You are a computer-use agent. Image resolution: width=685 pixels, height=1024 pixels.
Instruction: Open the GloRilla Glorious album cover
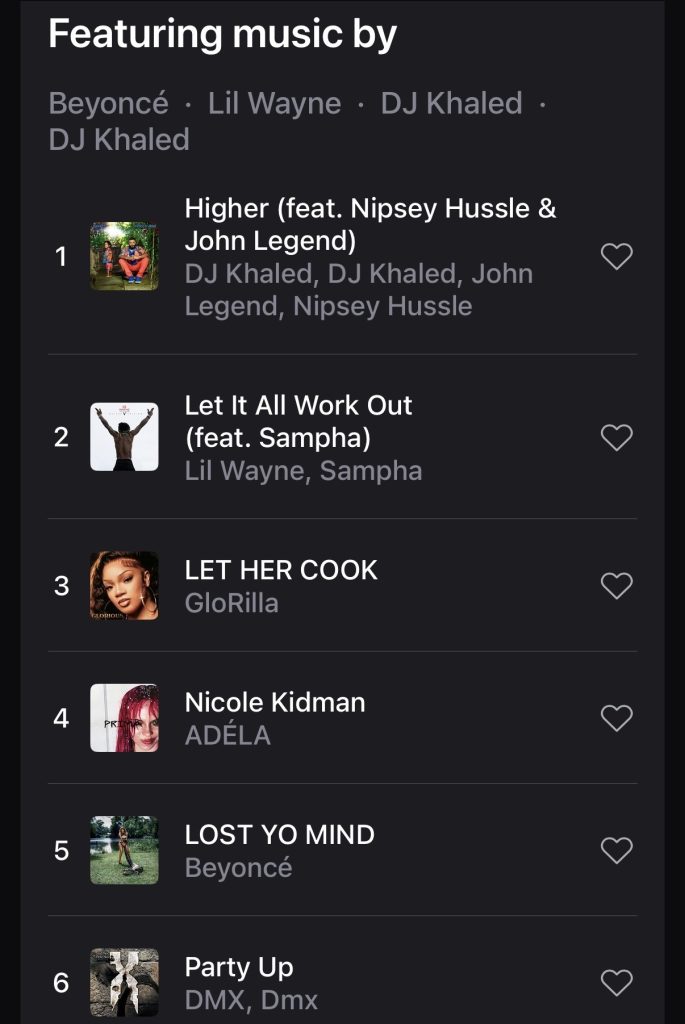click(124, 586)
